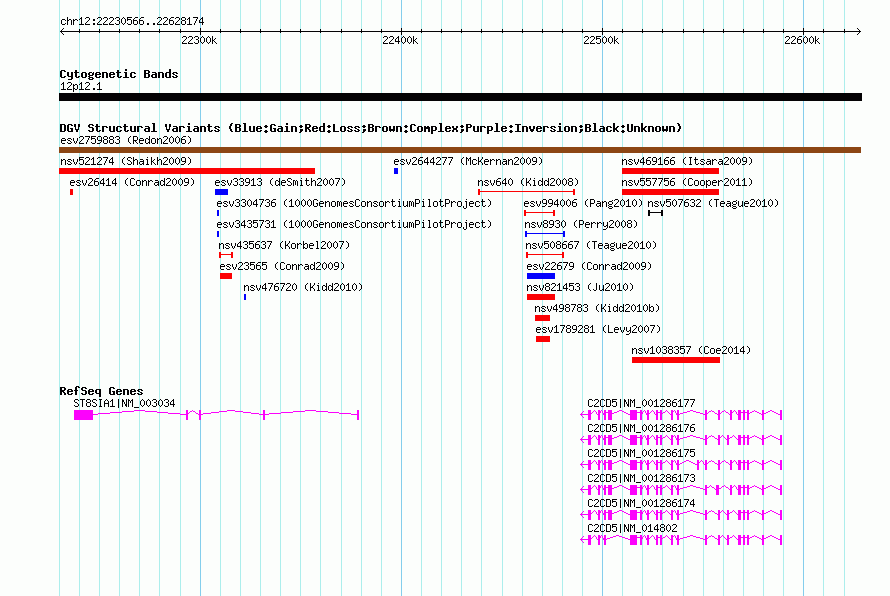Click the red nsv521274 loss bar
This screenshot has width=890, height=596.
point(187,171)
